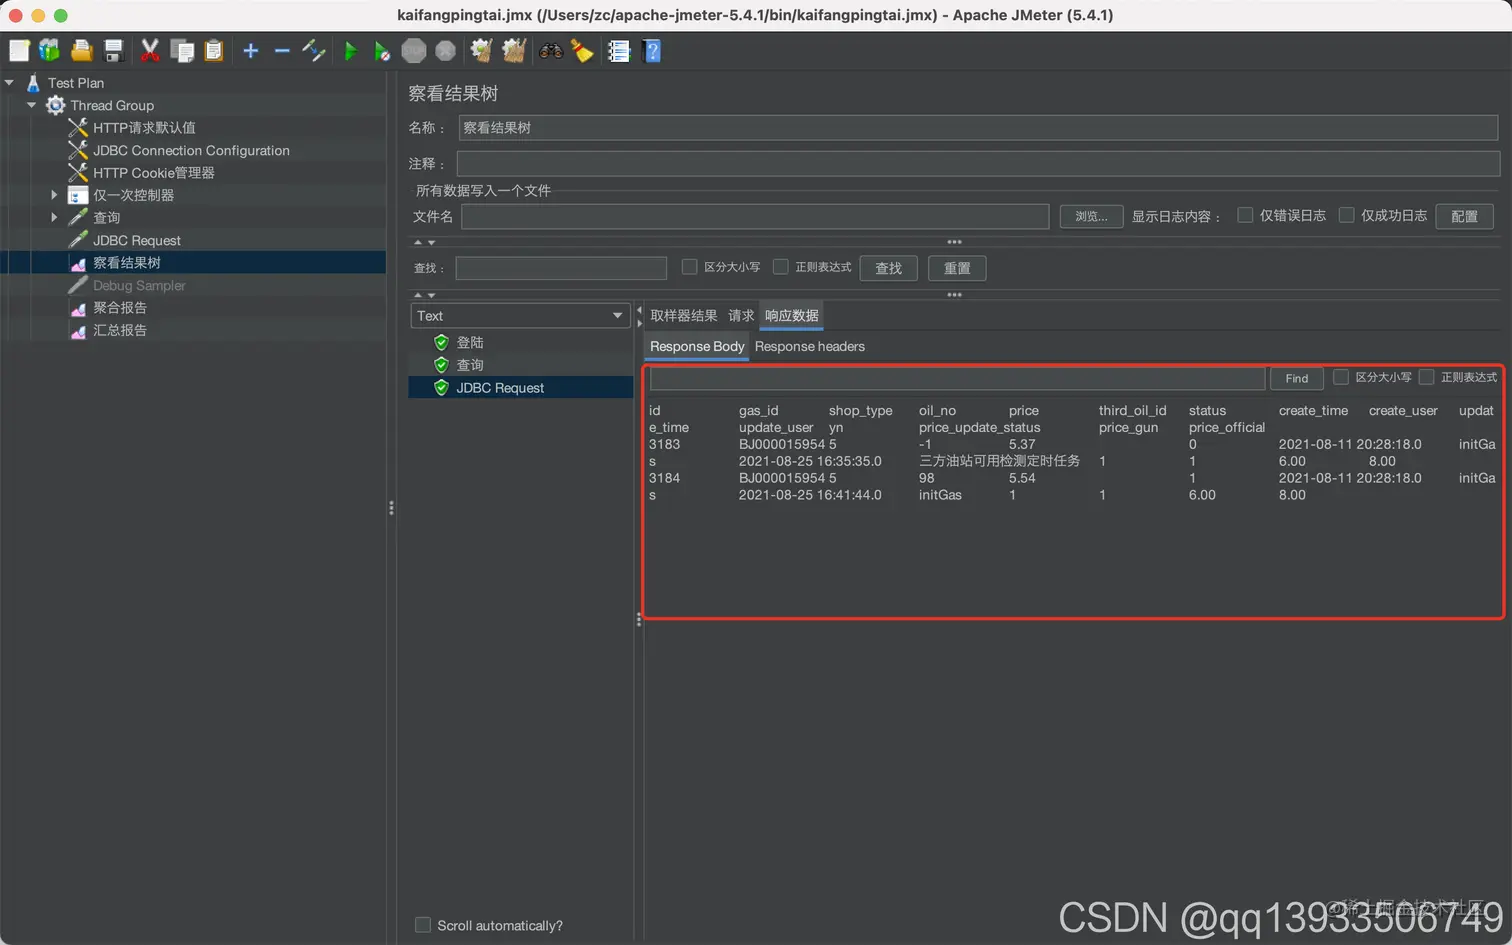This screenshot has height=945, width=1512.
Task: Select the Test Plan node
Action: coord(76,83)
